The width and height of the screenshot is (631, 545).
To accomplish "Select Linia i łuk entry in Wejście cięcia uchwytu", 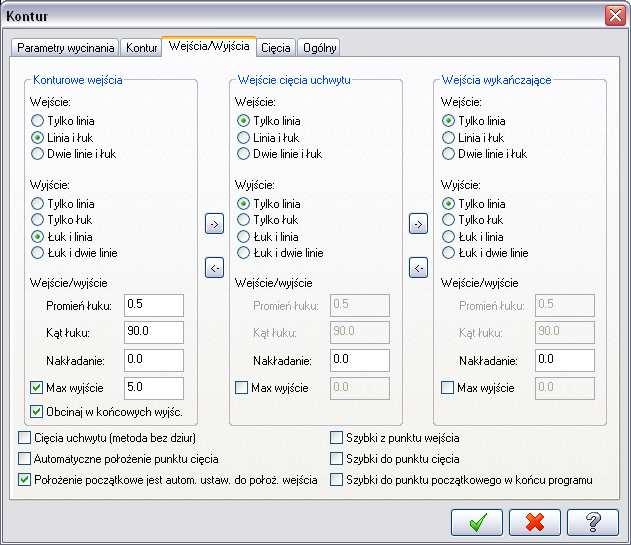I will tap(268, 138).
